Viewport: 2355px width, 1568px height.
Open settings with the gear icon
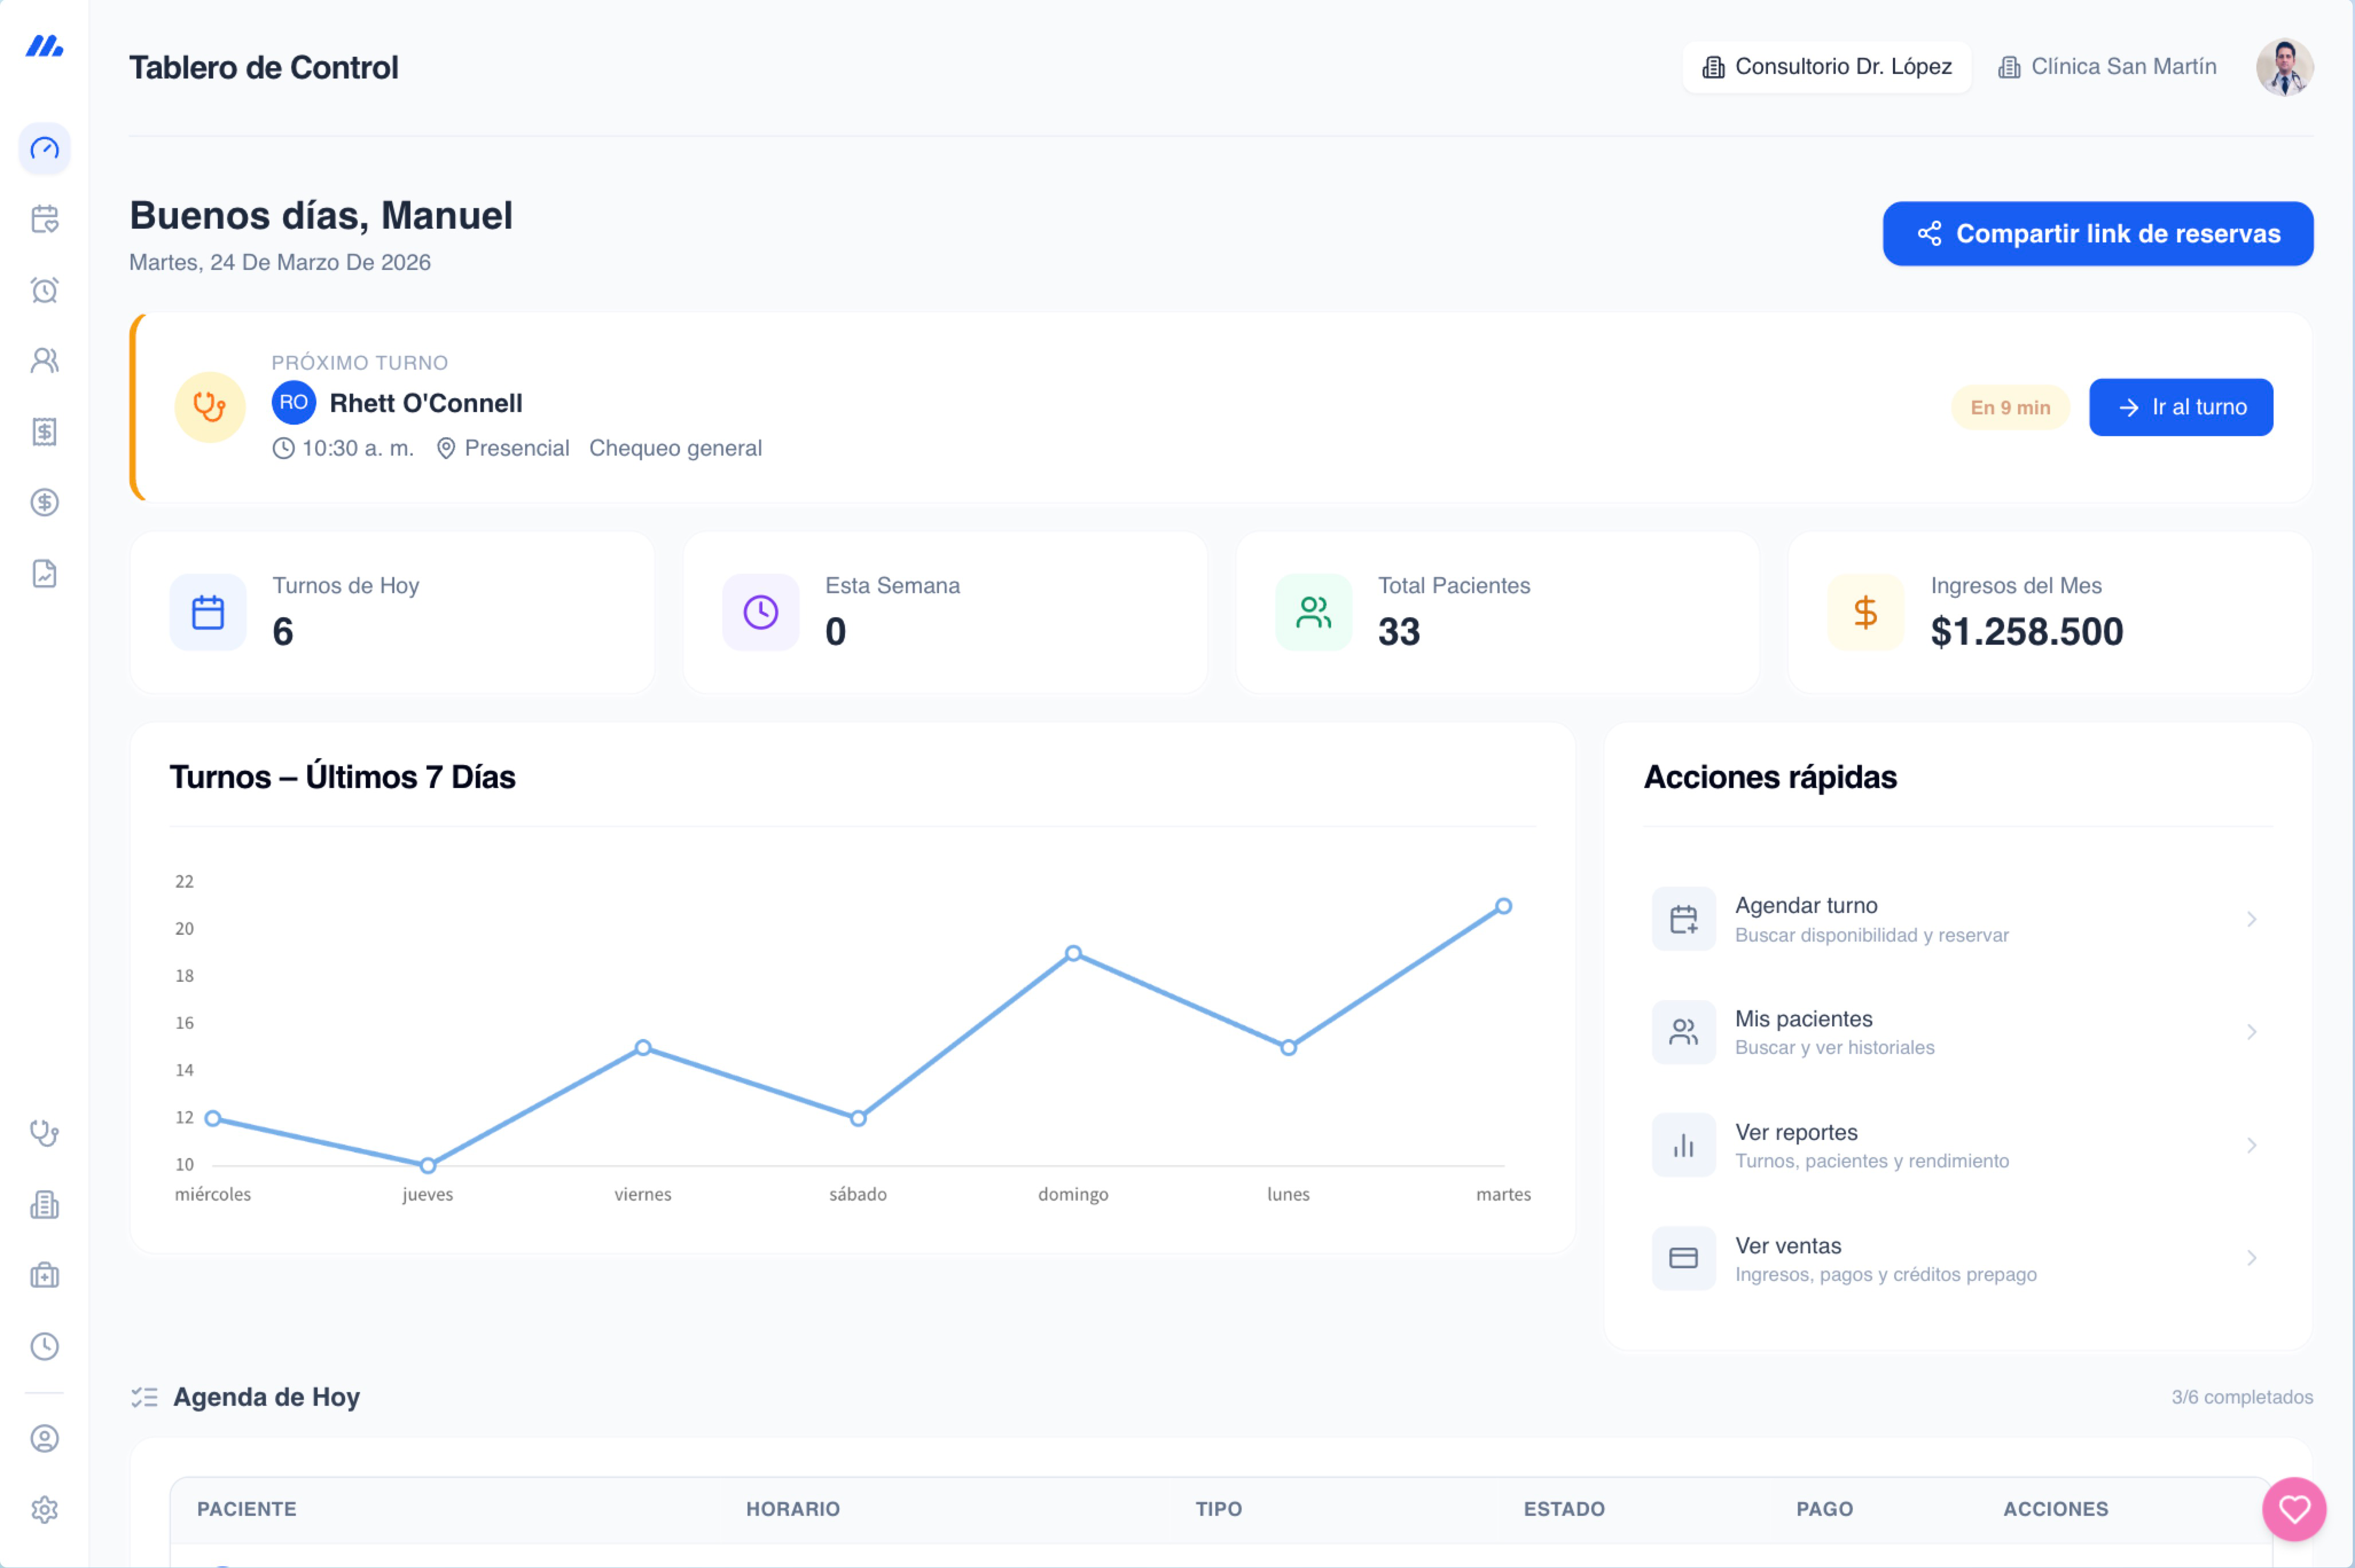click(45, 1510)
